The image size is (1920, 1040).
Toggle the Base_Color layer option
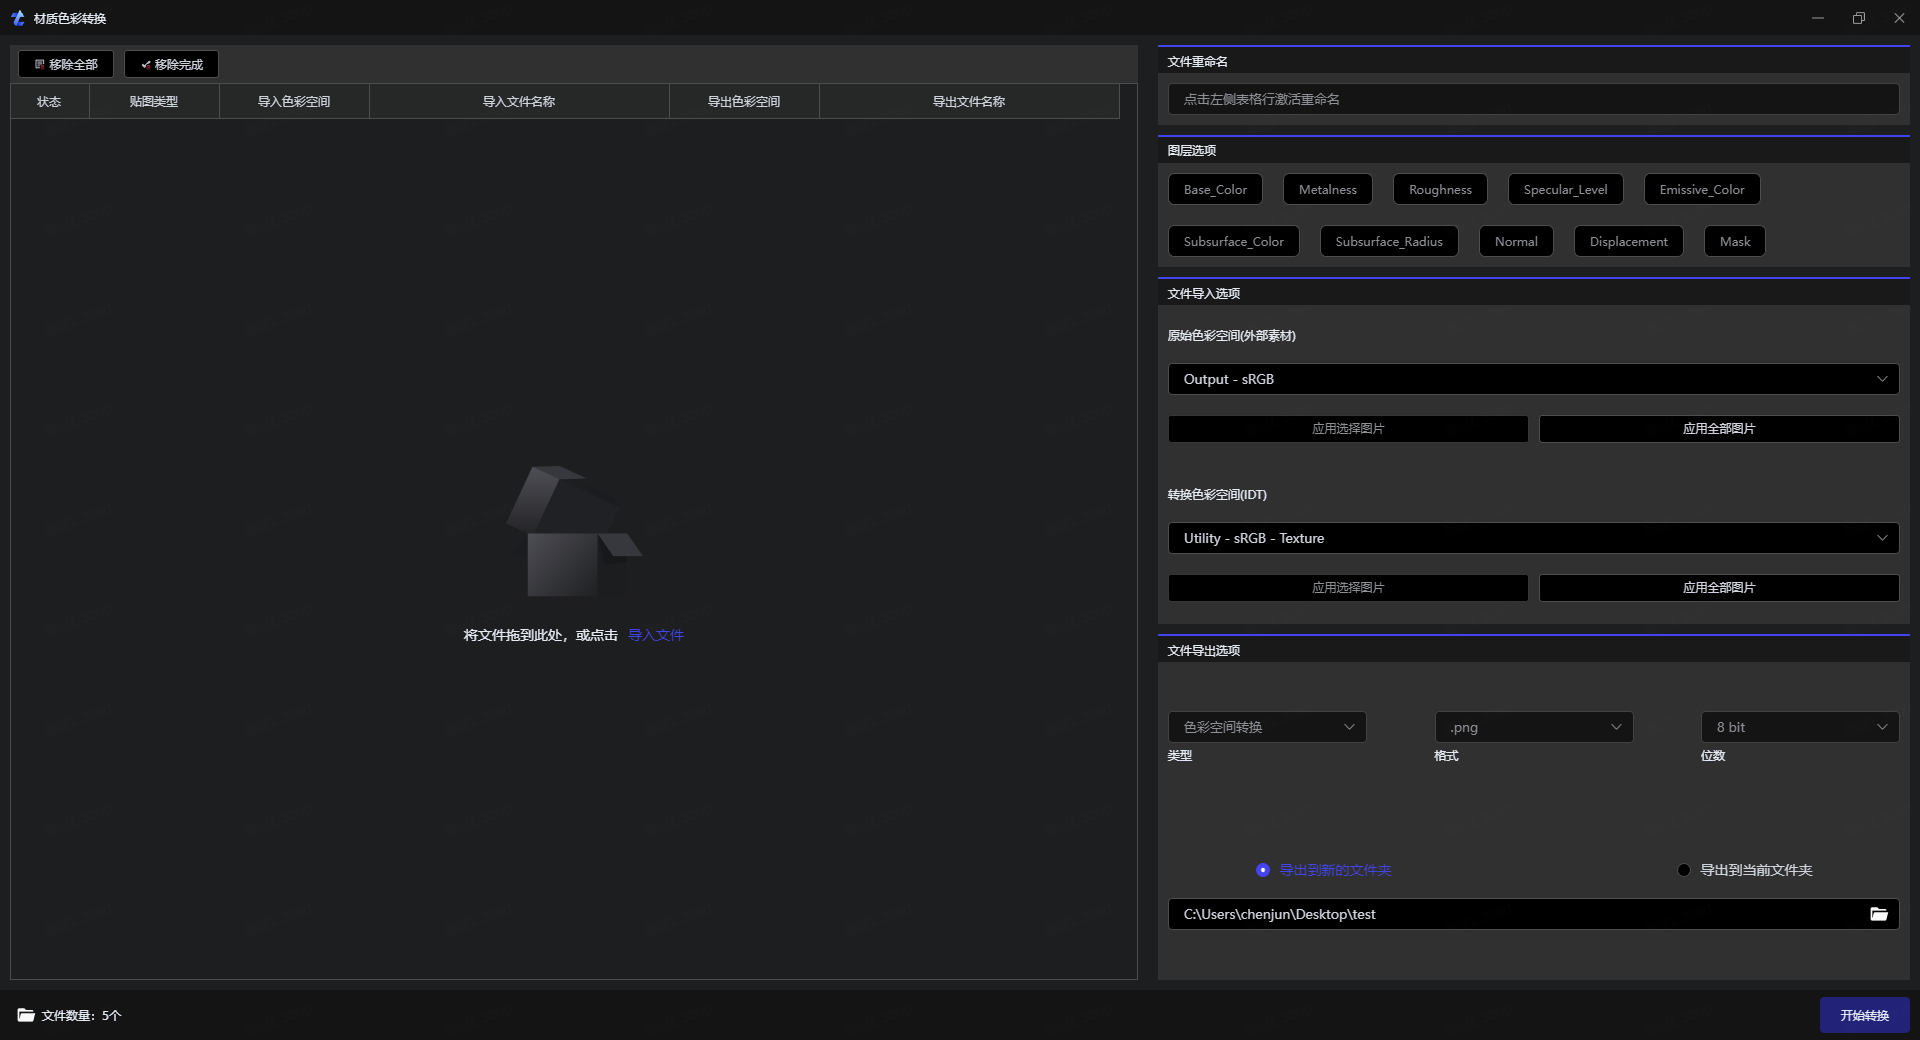point(1215,189)
